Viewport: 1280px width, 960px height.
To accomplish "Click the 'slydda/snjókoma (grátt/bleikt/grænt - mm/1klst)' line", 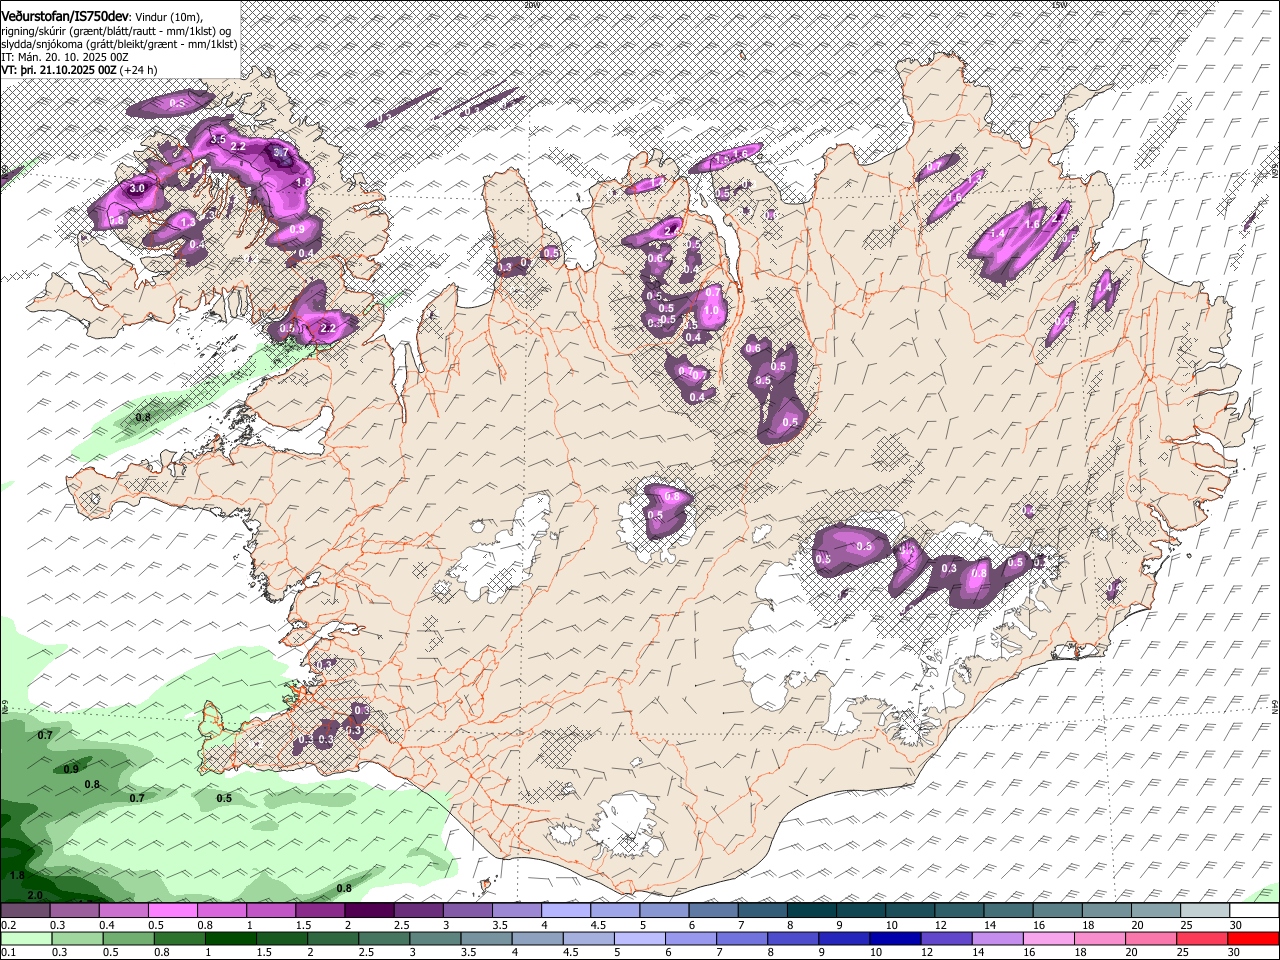I will (119, 45).
